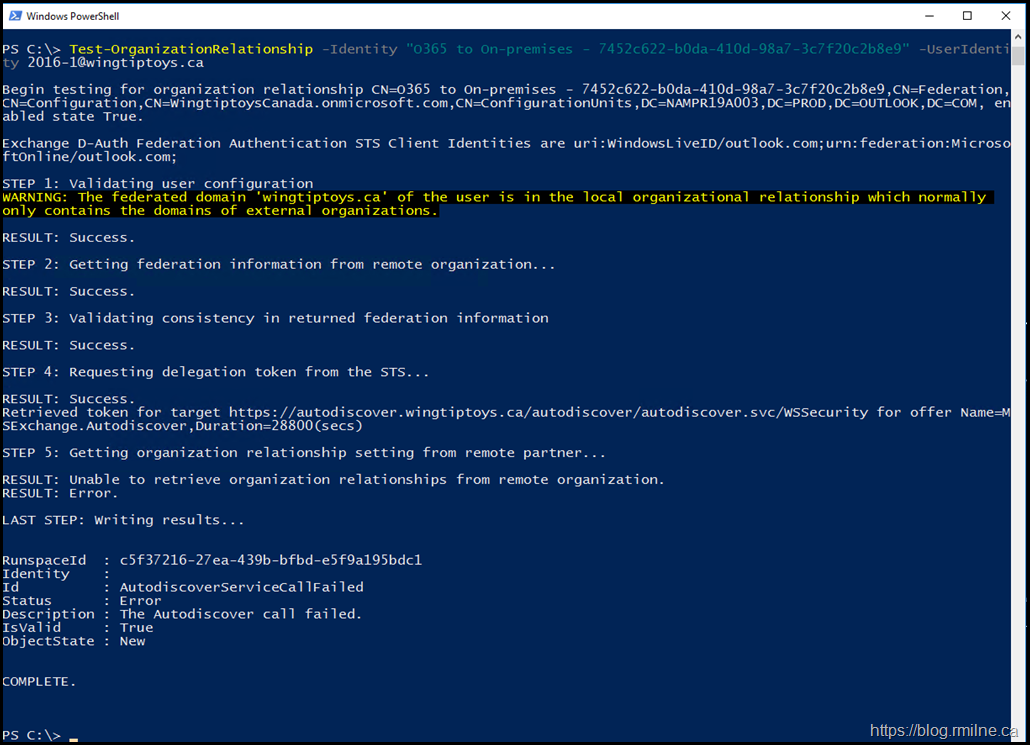Click the Test-OrganizationRelationship cmdlet text
This screenshot has width=1030, height=745.
pyautogui.click(x=191, y=49)
